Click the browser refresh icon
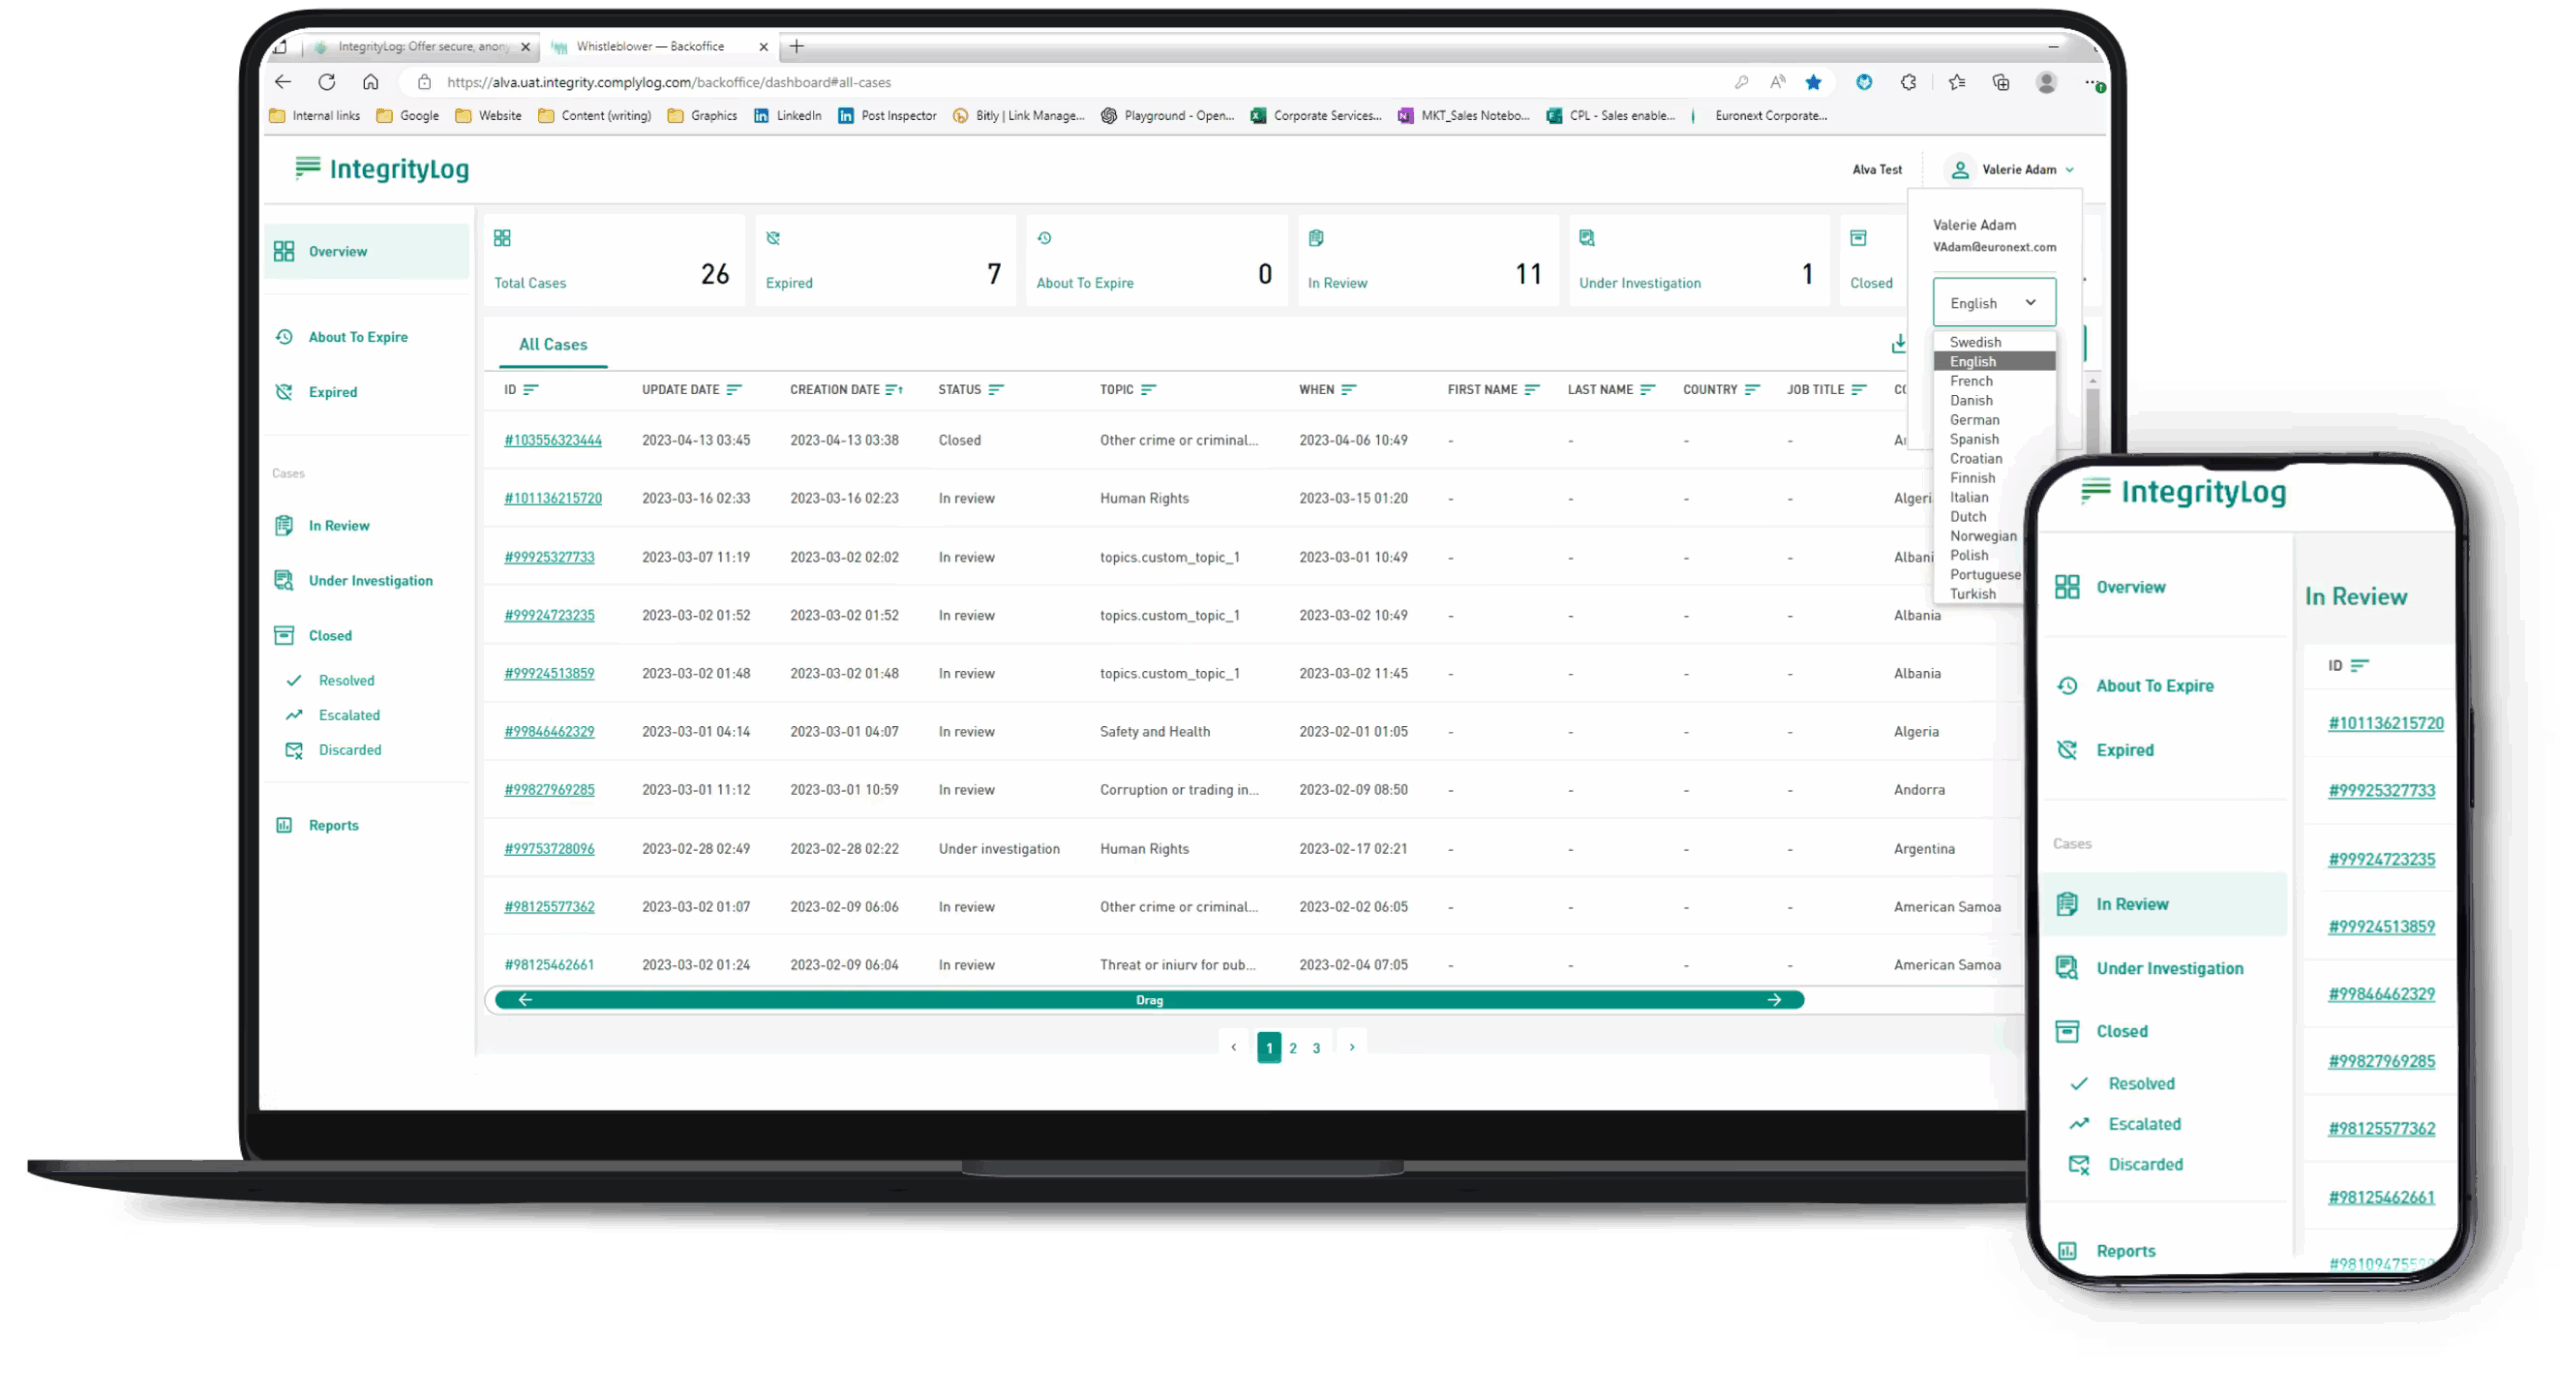This screenshot has width=2560, height=1399. click(326, 82)
